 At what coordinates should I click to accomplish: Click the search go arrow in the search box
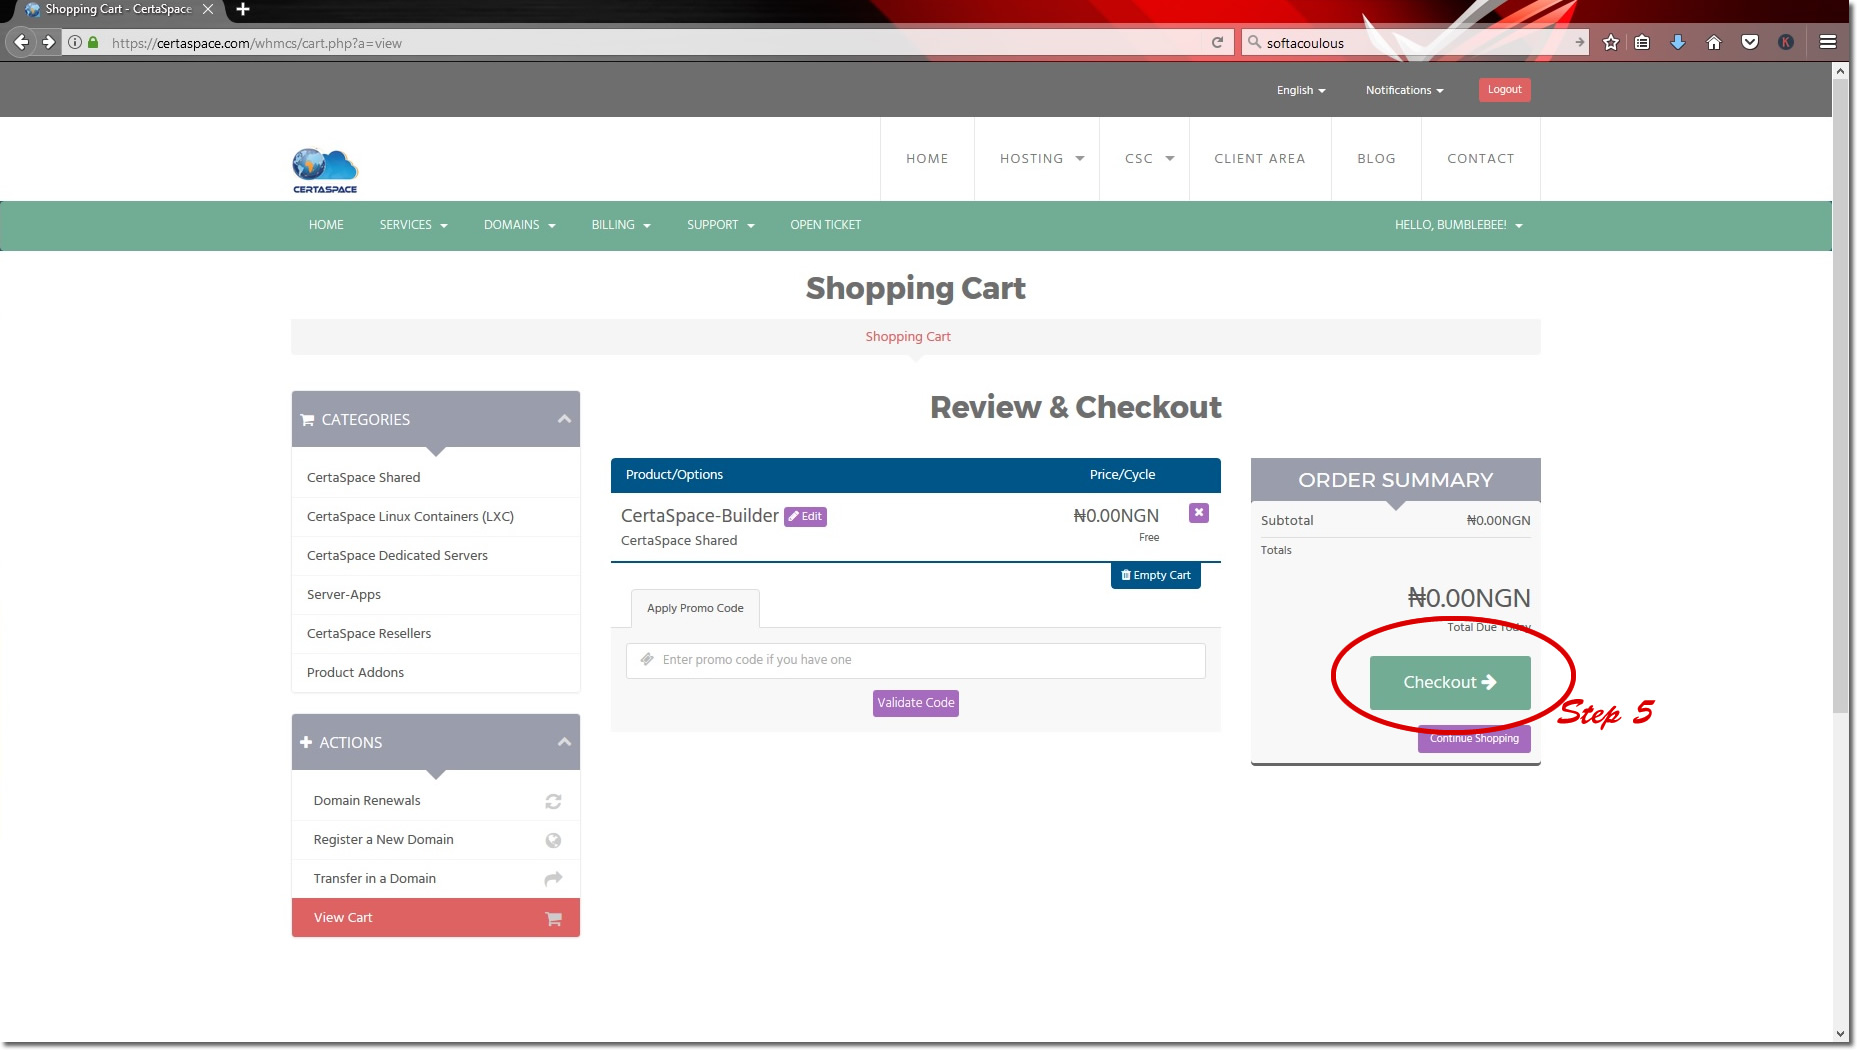(x=1579, y=42)
